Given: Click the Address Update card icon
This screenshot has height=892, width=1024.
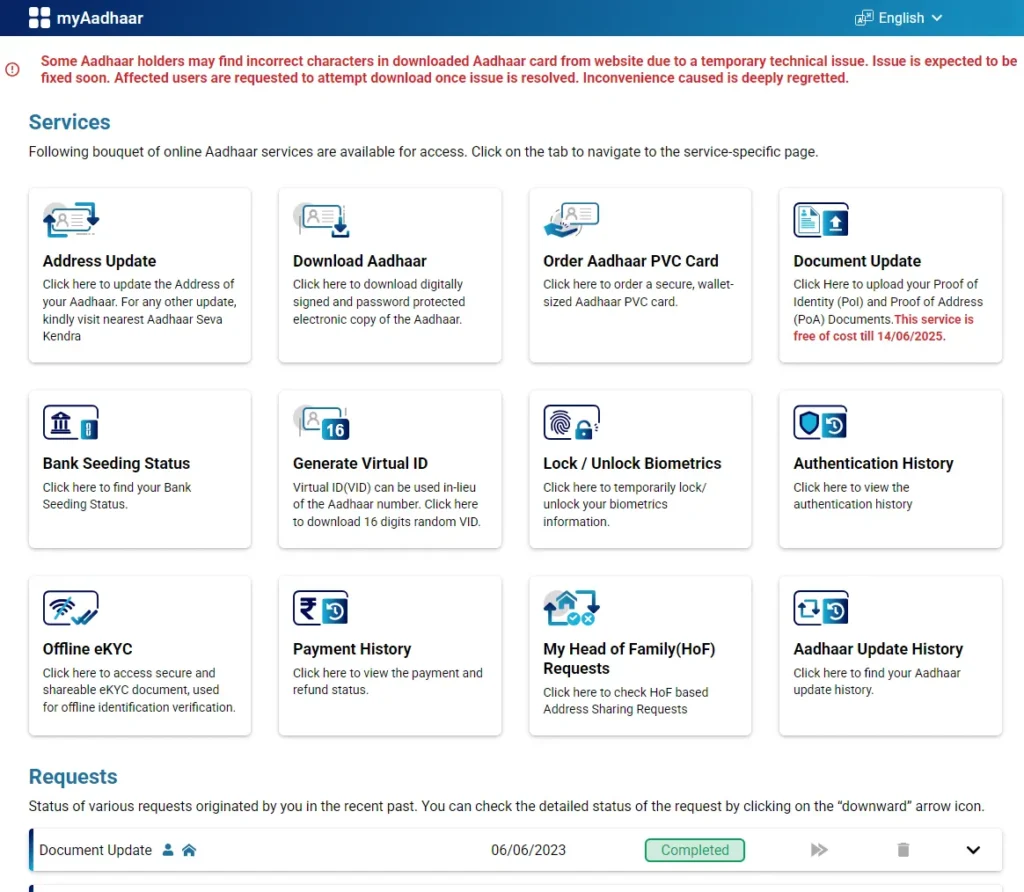Looking at the screenshot, I should coord(71,220).
